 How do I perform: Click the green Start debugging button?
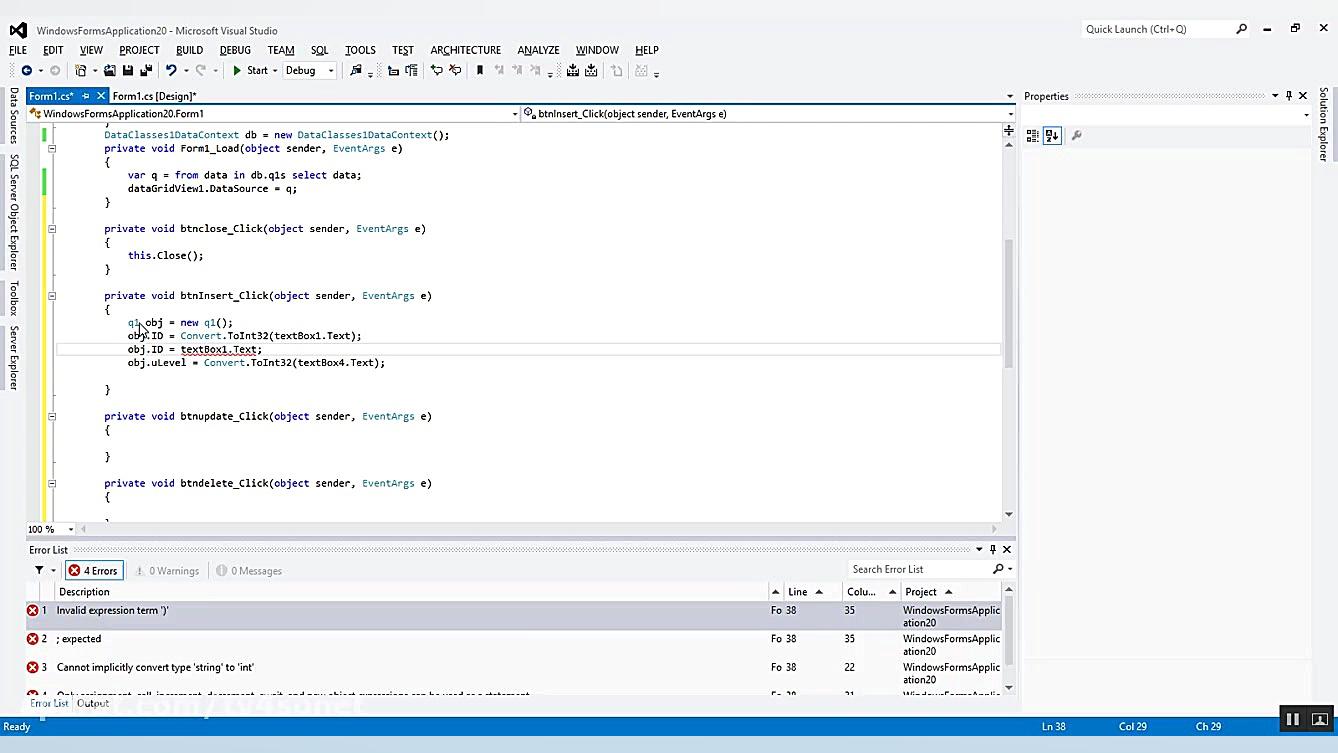click(250, 71)
